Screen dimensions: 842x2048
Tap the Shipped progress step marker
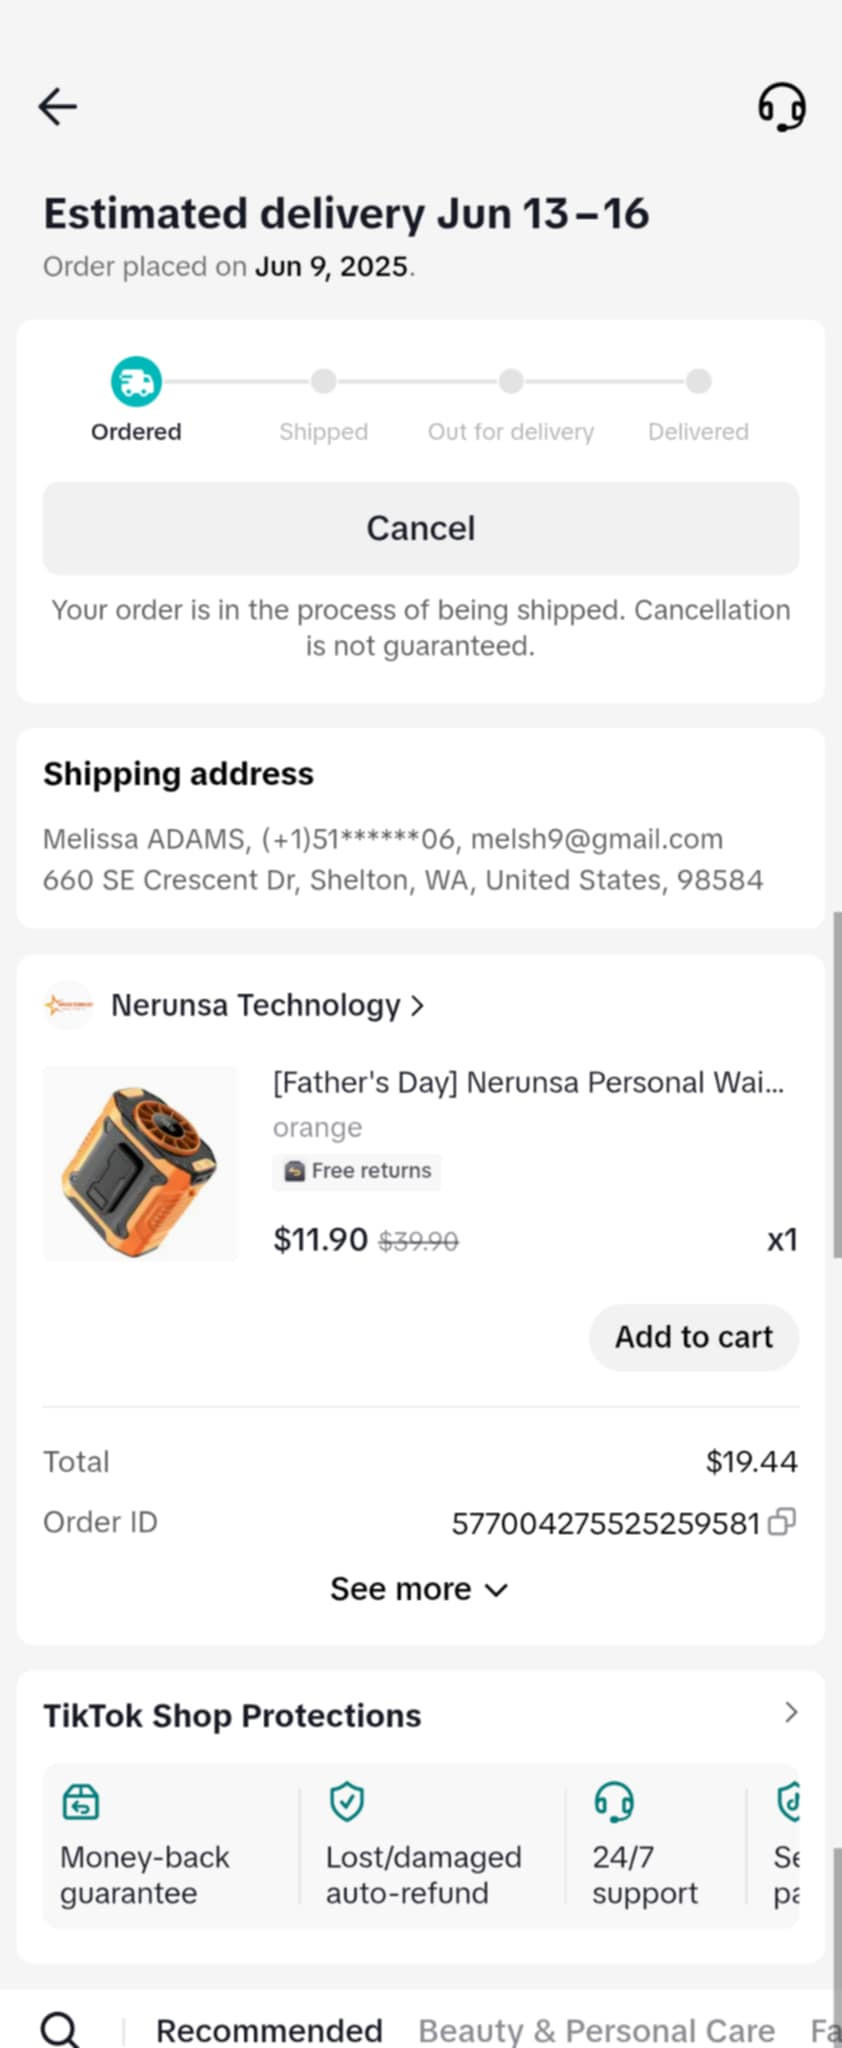[323, 381]
